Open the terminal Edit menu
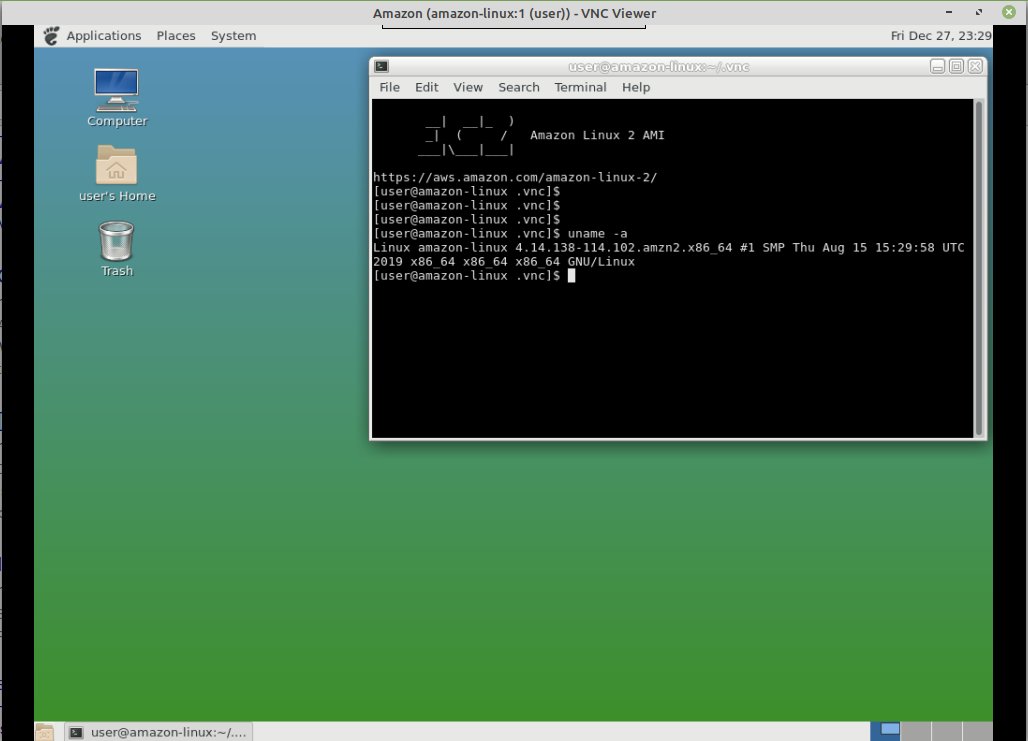Image resolution: width=1028 pixels, height=741 pixels. (x=426, y=87)
